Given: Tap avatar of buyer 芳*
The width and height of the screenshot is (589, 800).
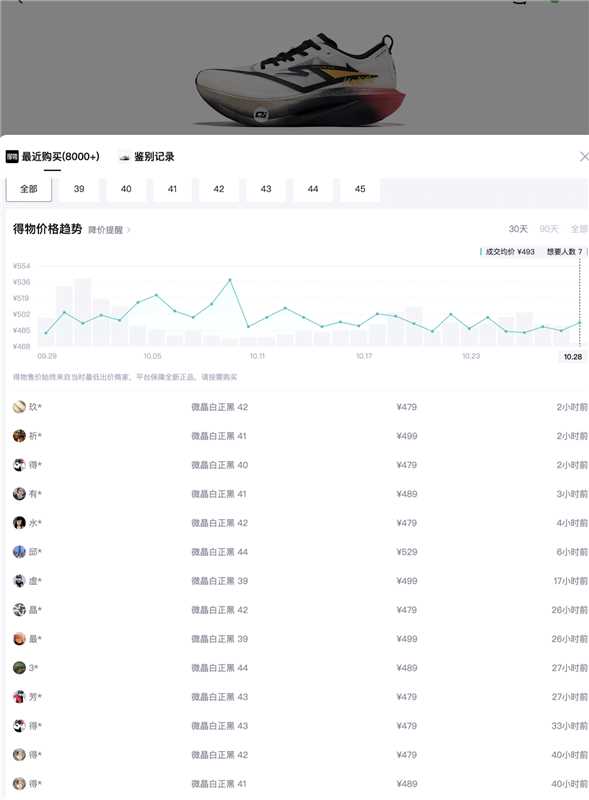Looking at the screenshot, I should [19, 697].
